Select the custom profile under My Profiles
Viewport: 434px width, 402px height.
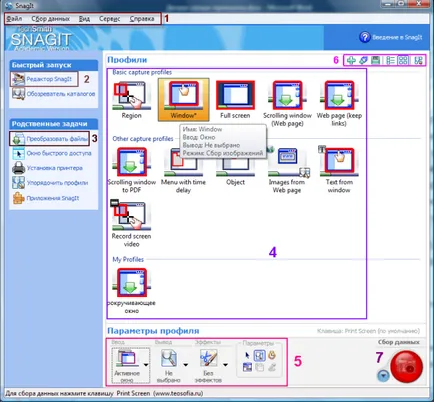pos(131,291)
